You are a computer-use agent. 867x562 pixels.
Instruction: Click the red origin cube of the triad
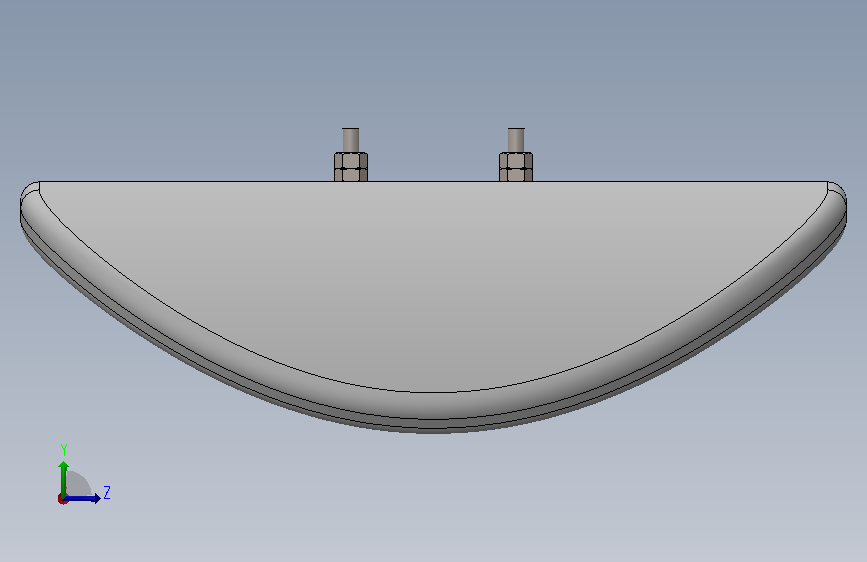coord(62,499)
